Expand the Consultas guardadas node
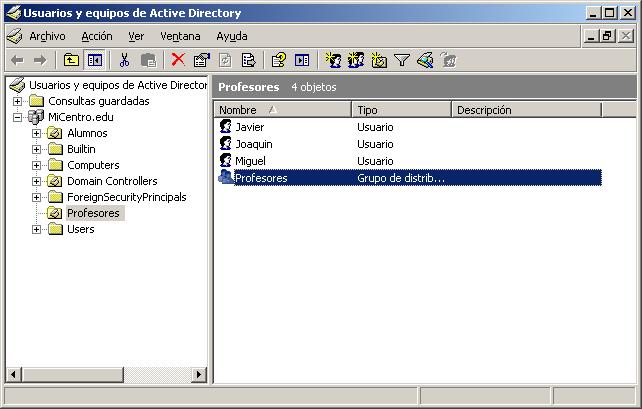This screenshot has height=409, width=642. pyautogui.click(x=18, y=101)
